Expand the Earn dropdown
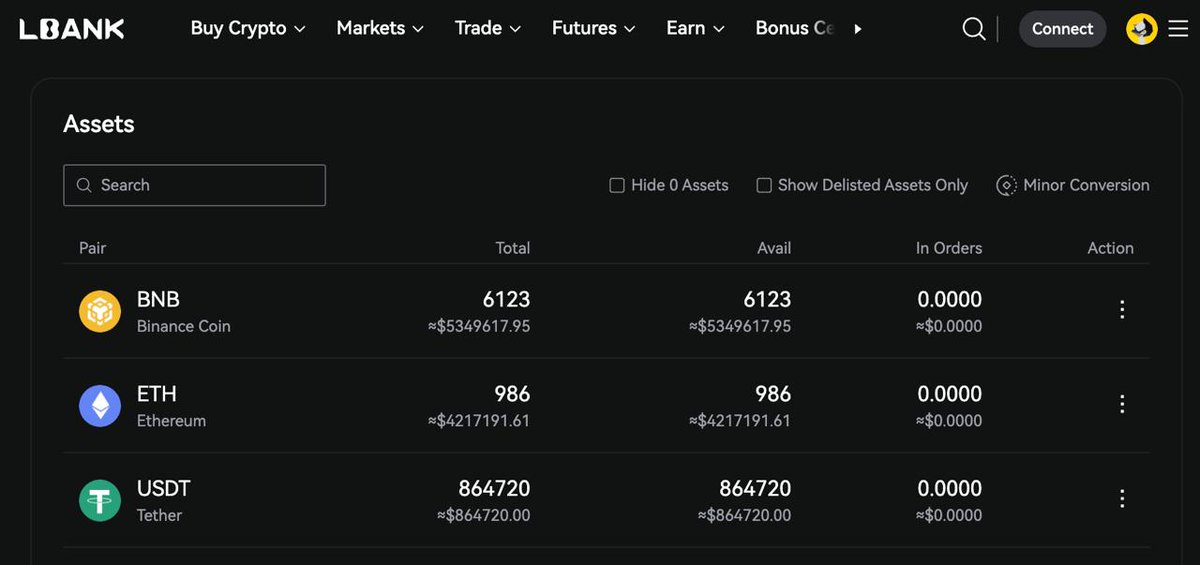Screen dimensions: 1200x565 pyautogui.click(x=695, y=28)
